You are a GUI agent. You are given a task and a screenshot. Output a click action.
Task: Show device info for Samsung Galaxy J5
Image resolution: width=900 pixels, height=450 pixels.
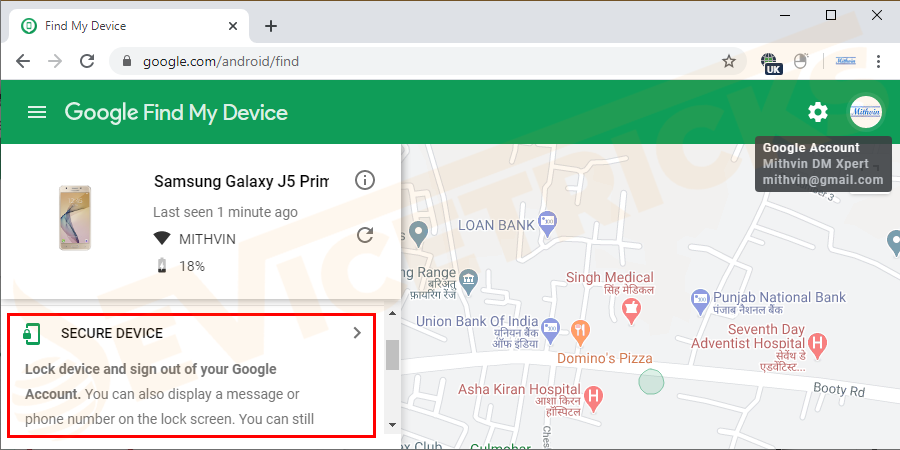pyautogui.click(x=365, y=180)
